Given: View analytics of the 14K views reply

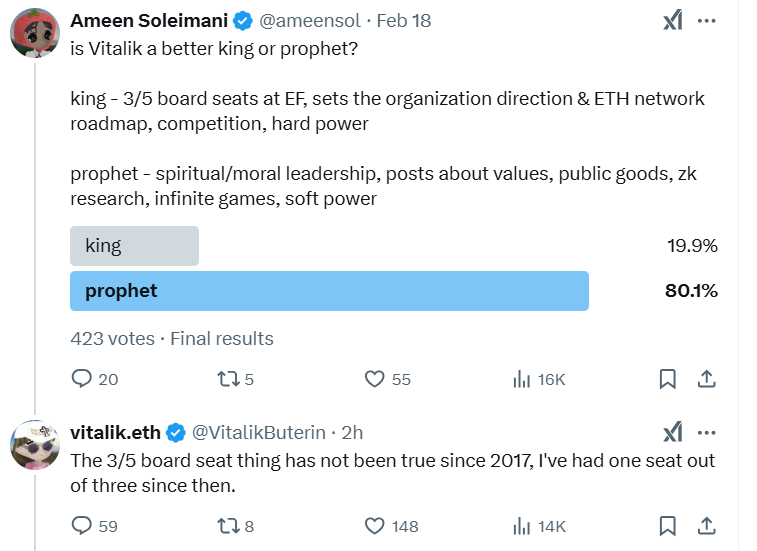Looking at the screenshot, I should 521,526.
